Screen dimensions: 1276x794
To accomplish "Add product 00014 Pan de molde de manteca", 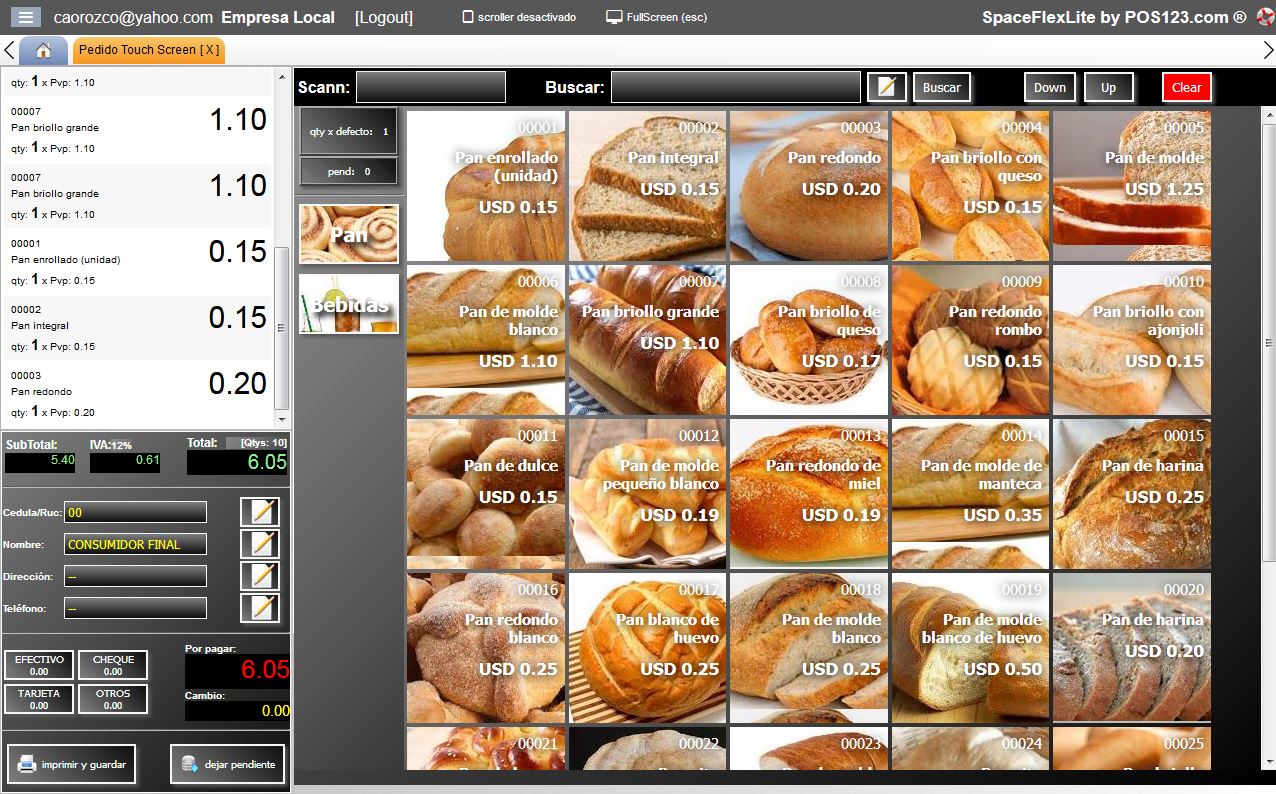I will coord(971,494).
